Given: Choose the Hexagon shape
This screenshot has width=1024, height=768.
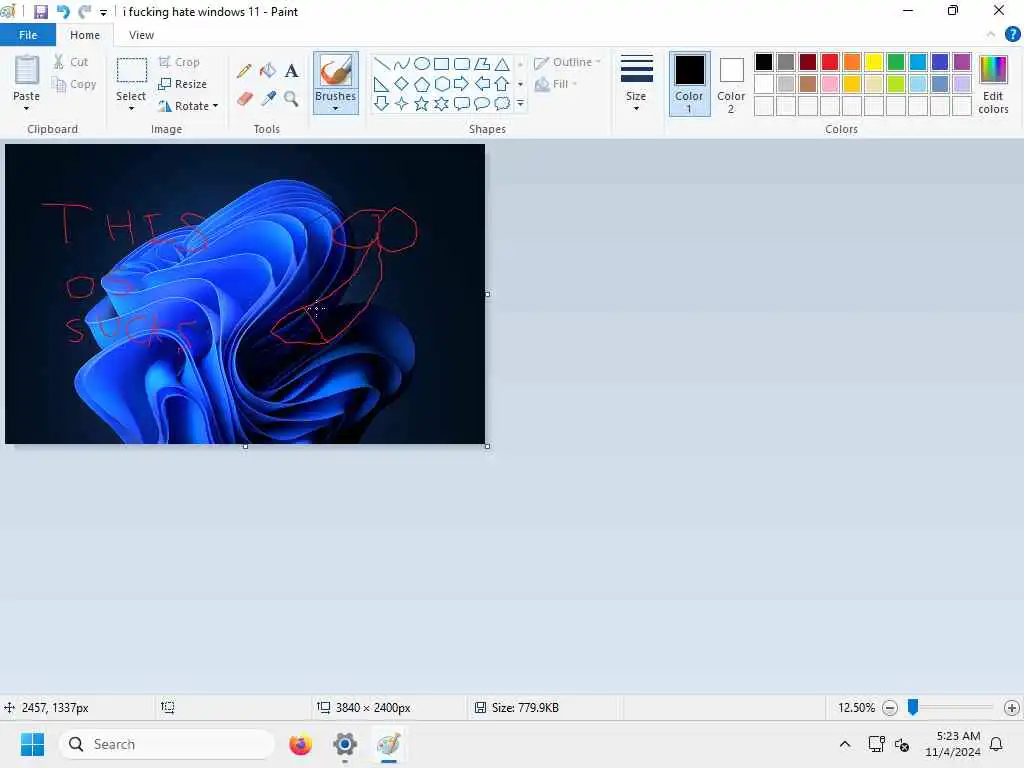Looking at the screenshot, I should pos(441,84).
